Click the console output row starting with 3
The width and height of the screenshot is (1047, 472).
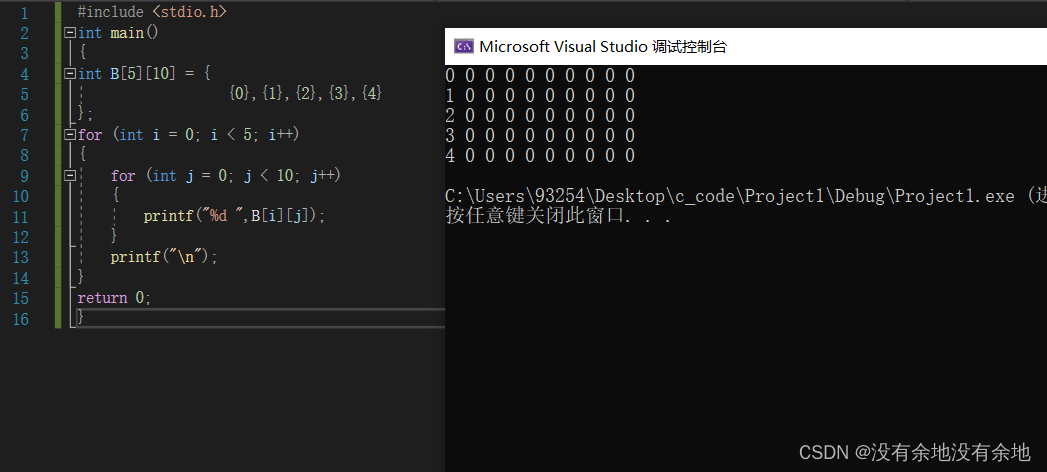coord(540,136)
